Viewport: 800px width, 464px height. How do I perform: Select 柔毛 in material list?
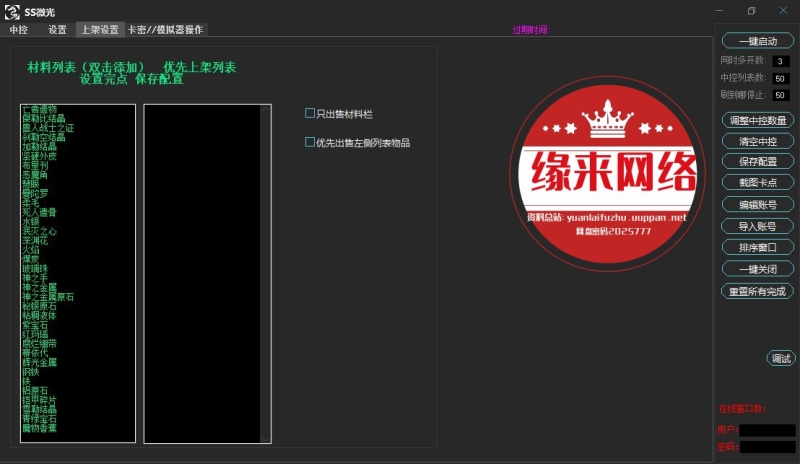pyautogui.click(x=31, y=203)
